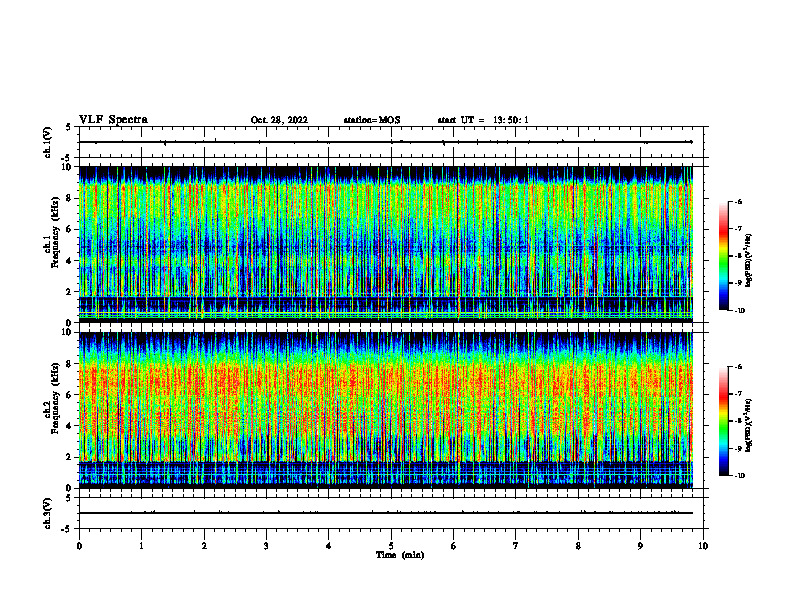
Task: Click the "VLF Spectra" plot title
Action: (113, 120)
